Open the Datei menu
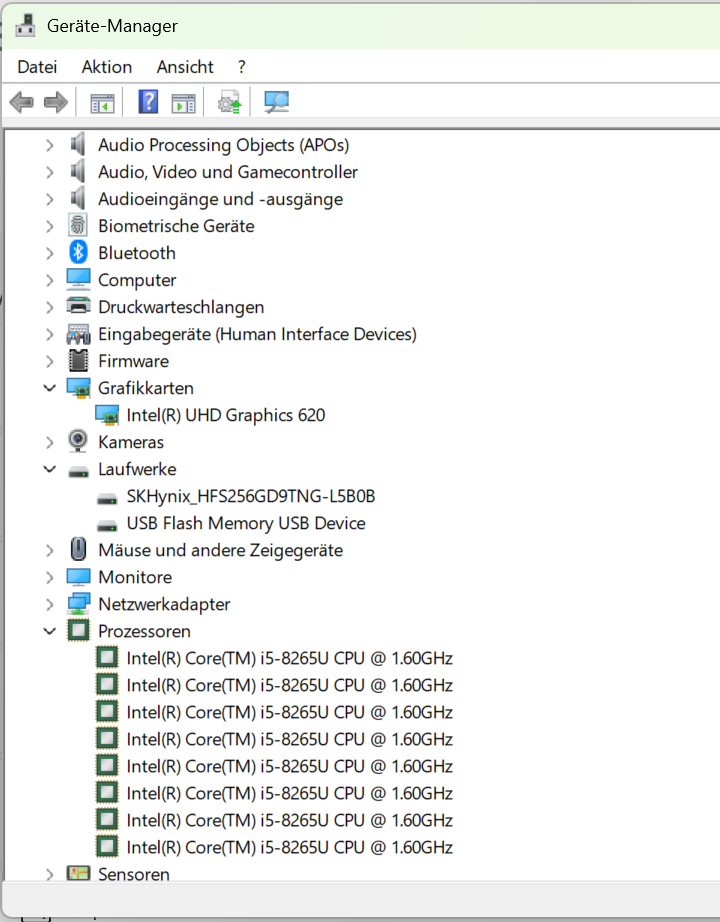This screenshot has width=720, height=922. pos(37,67)
